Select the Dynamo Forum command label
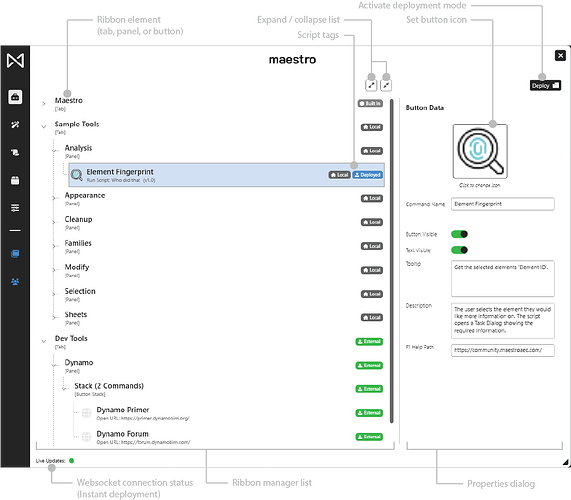 click(x=122, y=434)
